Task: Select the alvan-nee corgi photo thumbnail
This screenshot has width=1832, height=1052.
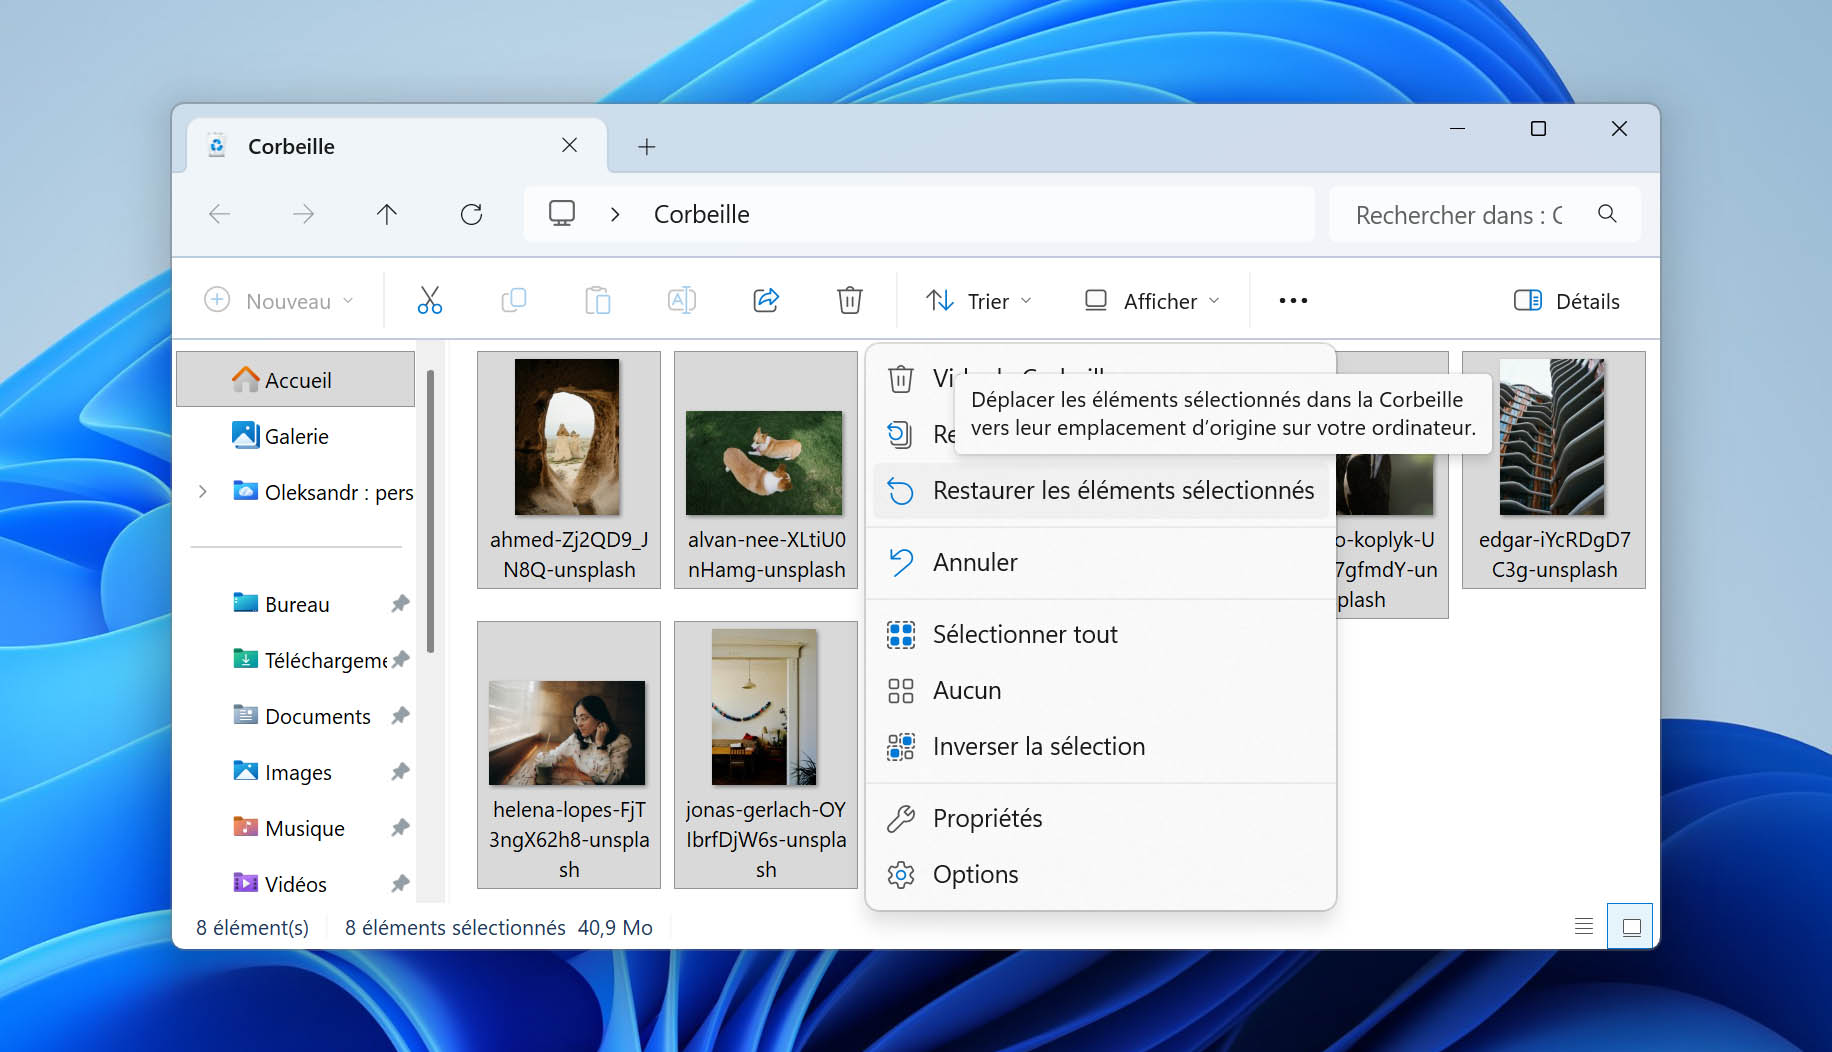Action: click(x=766, y=470)
